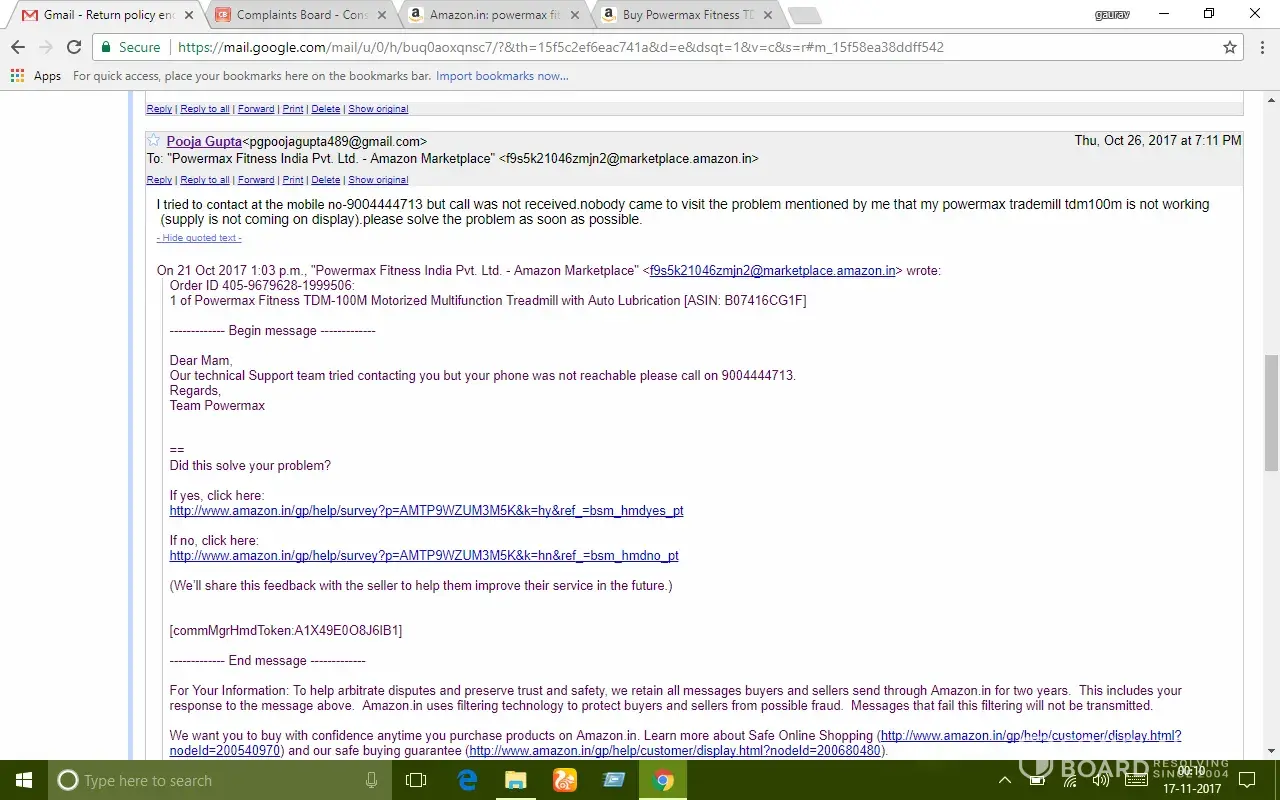The width and height of the screenshot is (1280, 800).
Task: Click the microphone icon in taskbar search
Action: coord(372,780)
